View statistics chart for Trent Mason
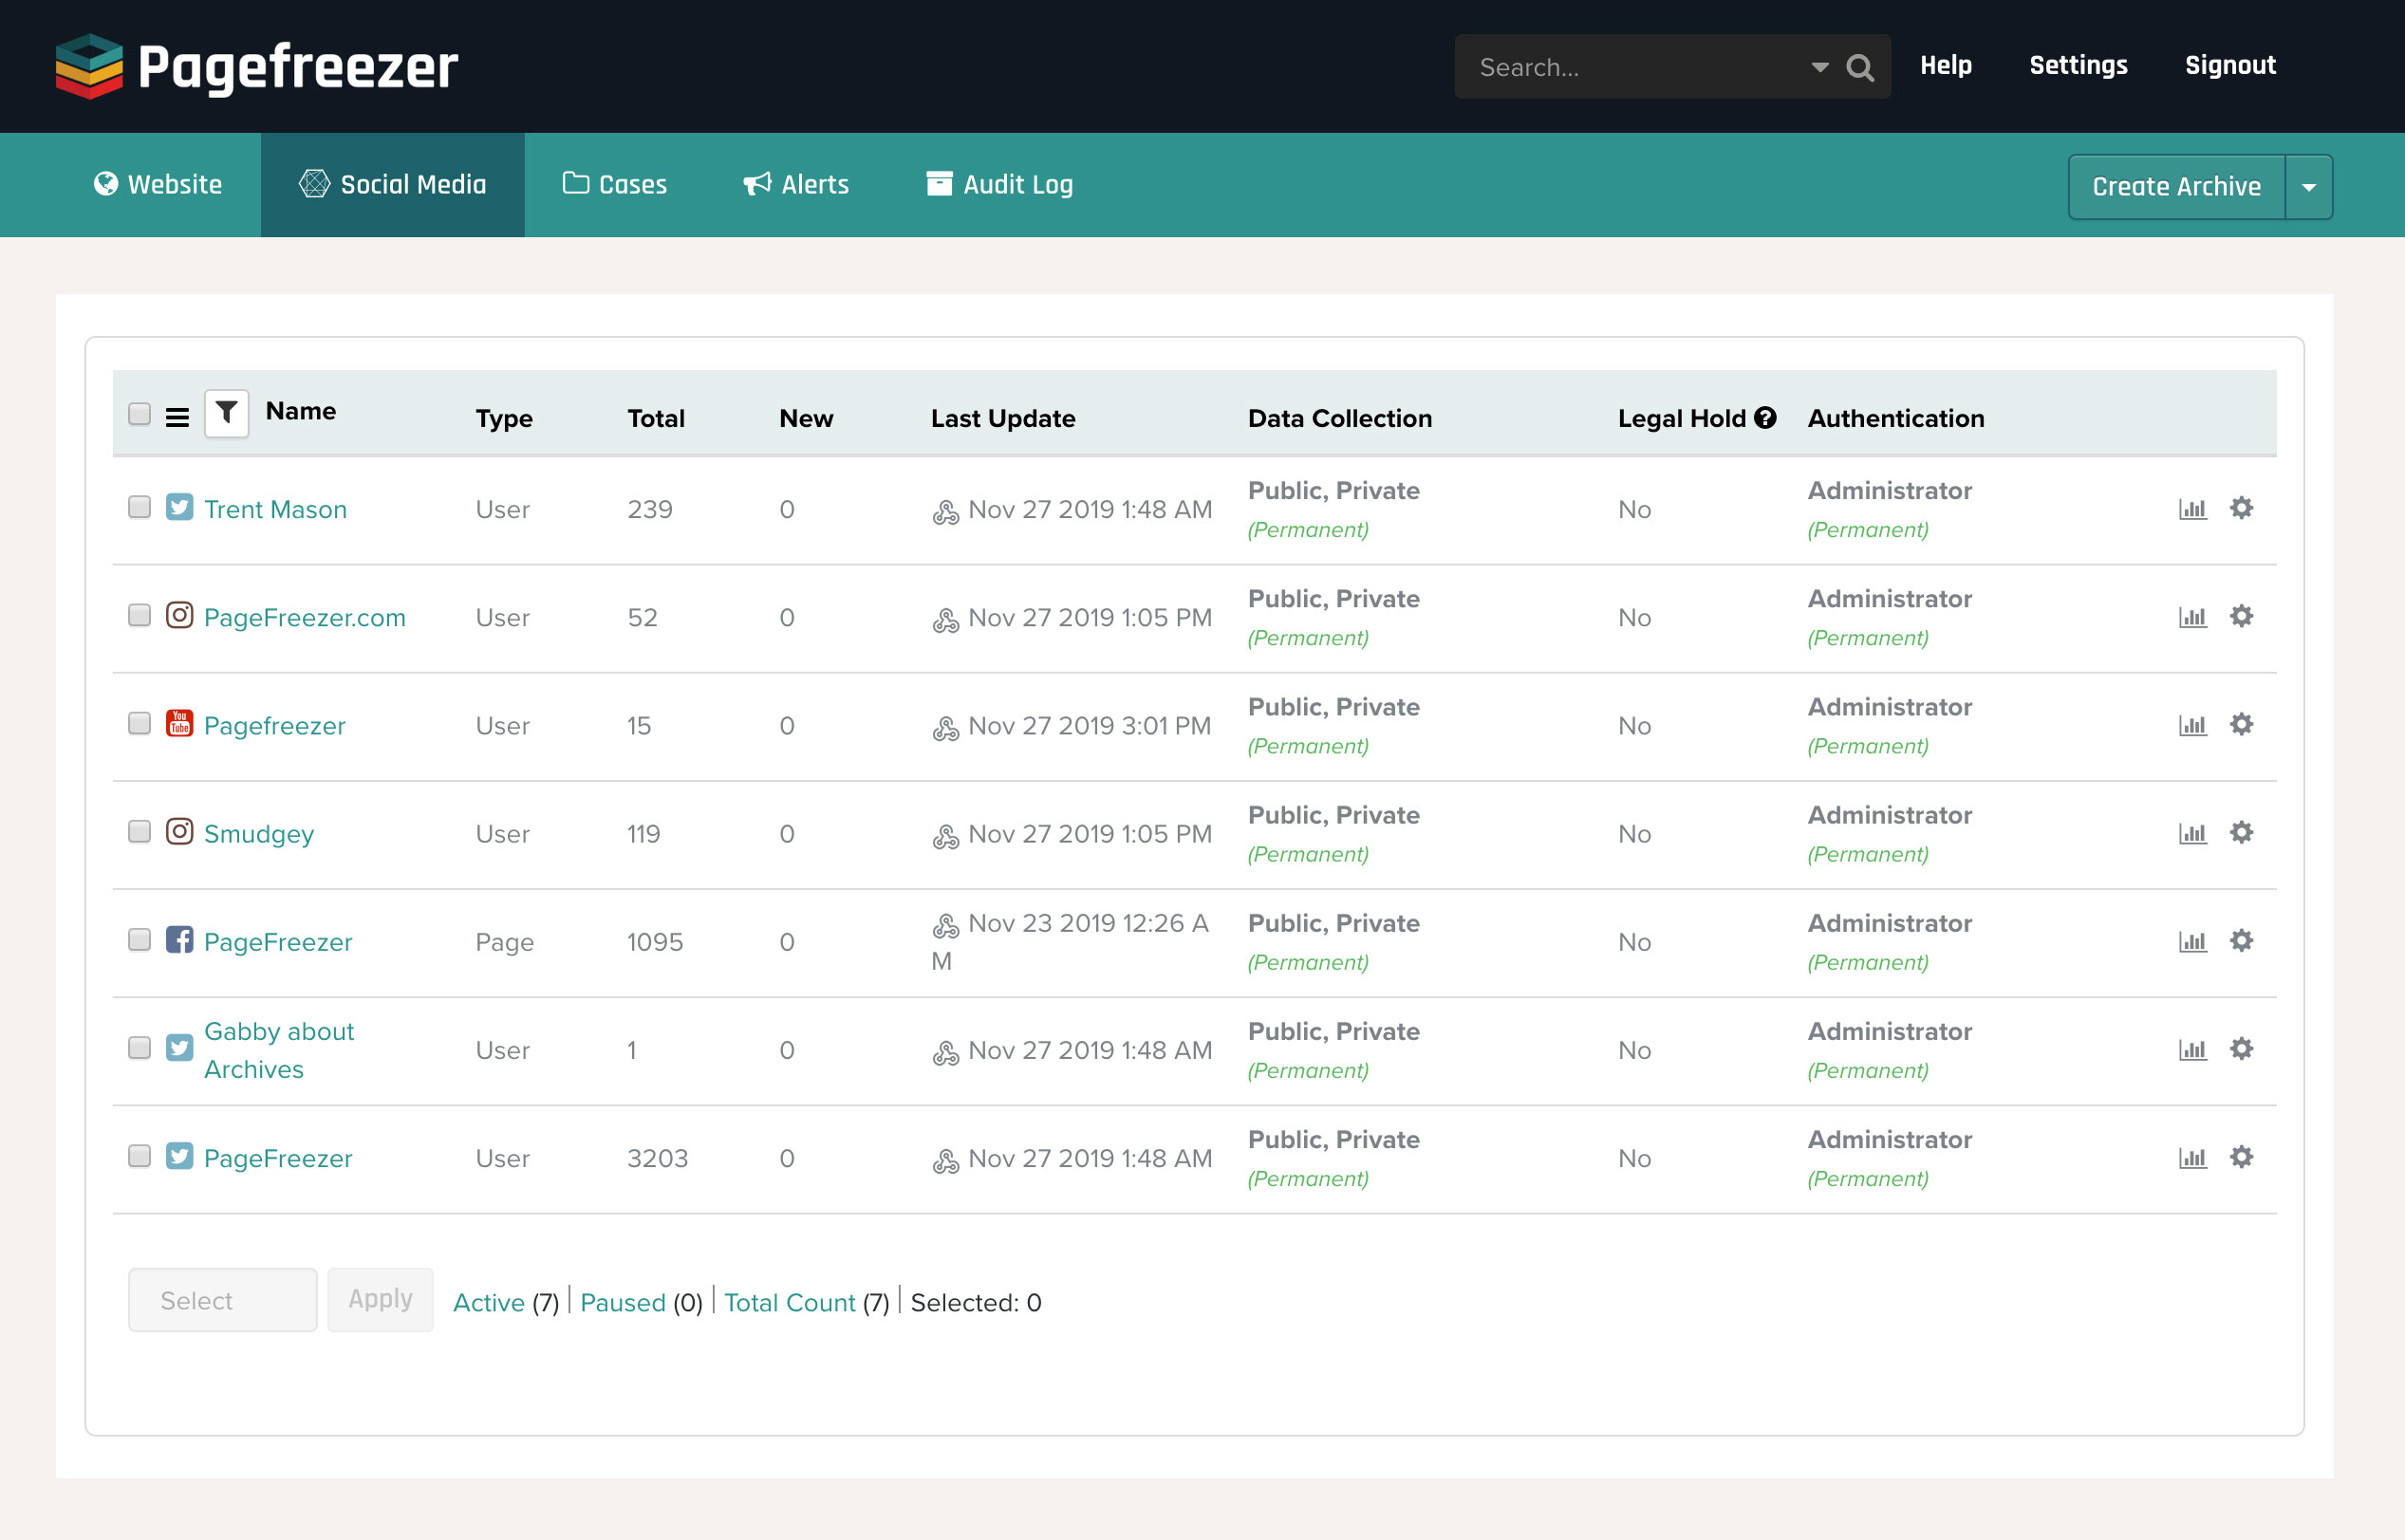Screen dimensions: 2405x1540 click(2193, 509)
